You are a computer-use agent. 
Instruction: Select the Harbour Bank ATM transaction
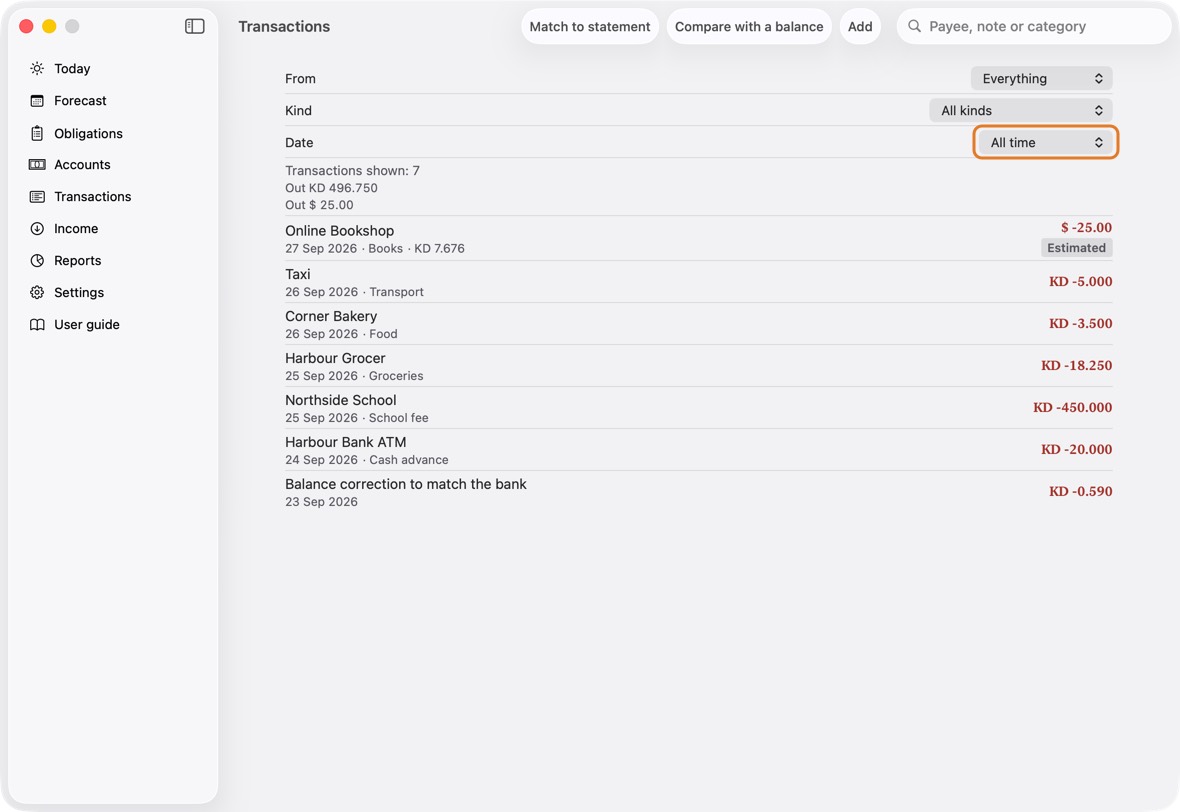(x=698, y=450)
